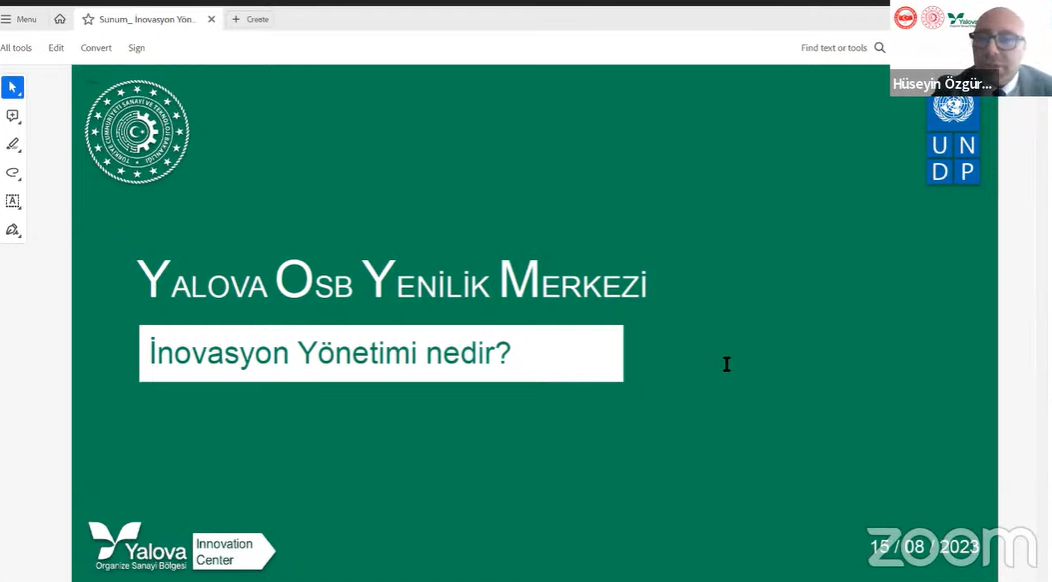Click the search magnifier icon
1052x582 pixels.
pyautogui.click(x=880, y=48)
